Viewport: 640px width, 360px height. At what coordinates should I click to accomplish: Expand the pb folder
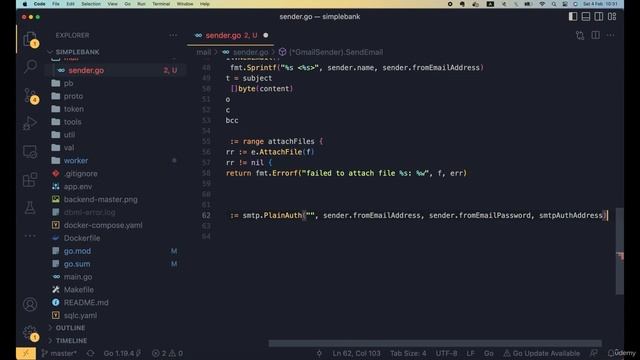(x=68, y=83)
